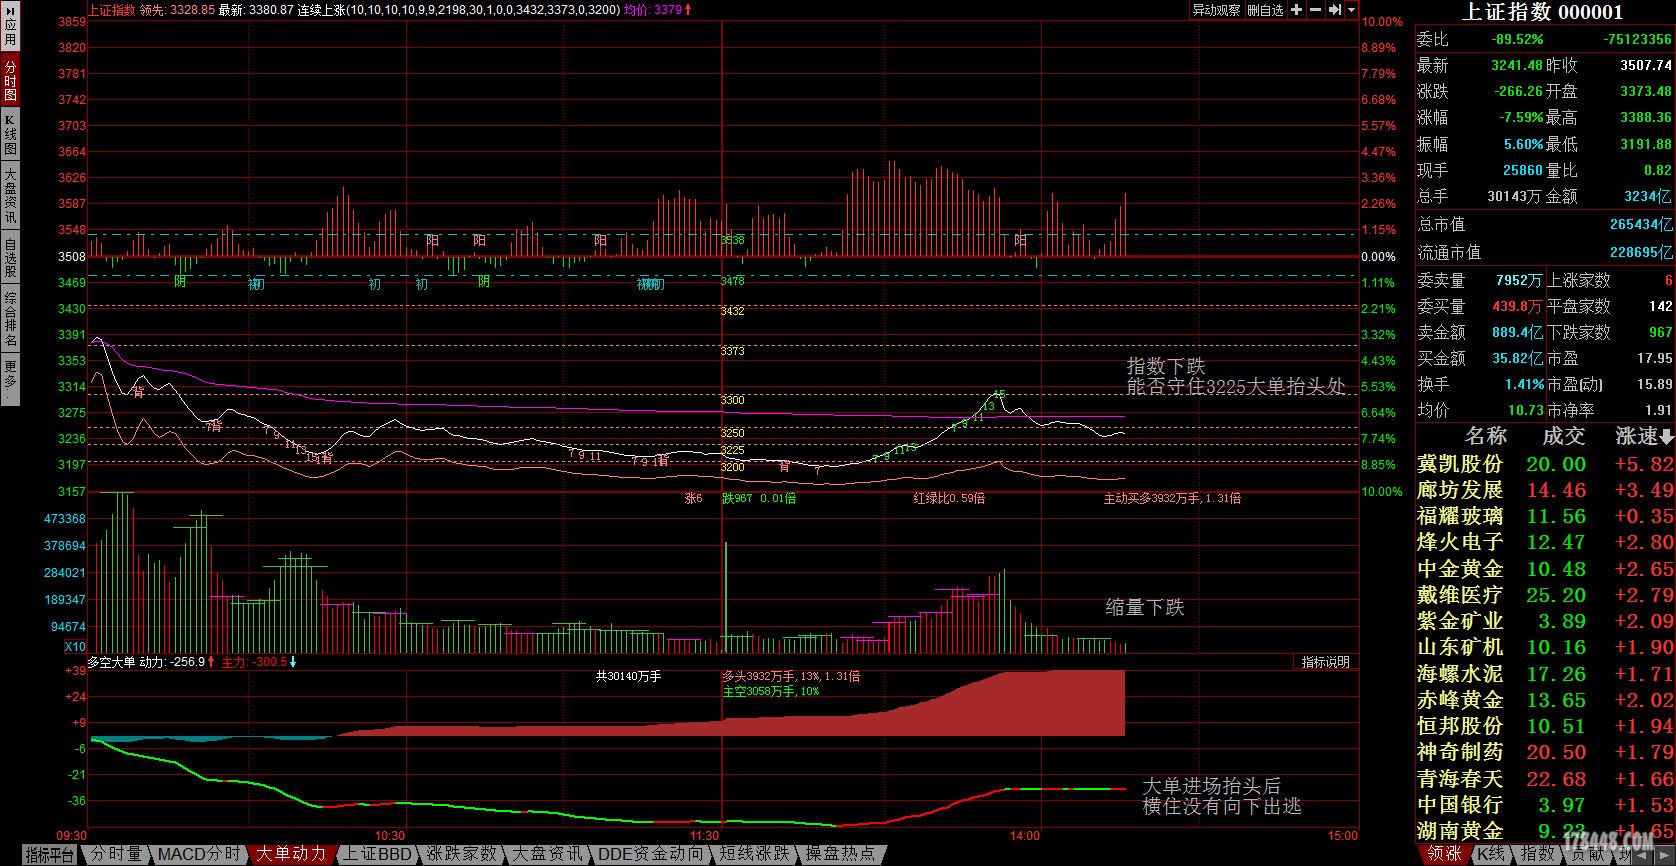
Task: Select the 廊坊发展 row
Action: pos(1545,490)
